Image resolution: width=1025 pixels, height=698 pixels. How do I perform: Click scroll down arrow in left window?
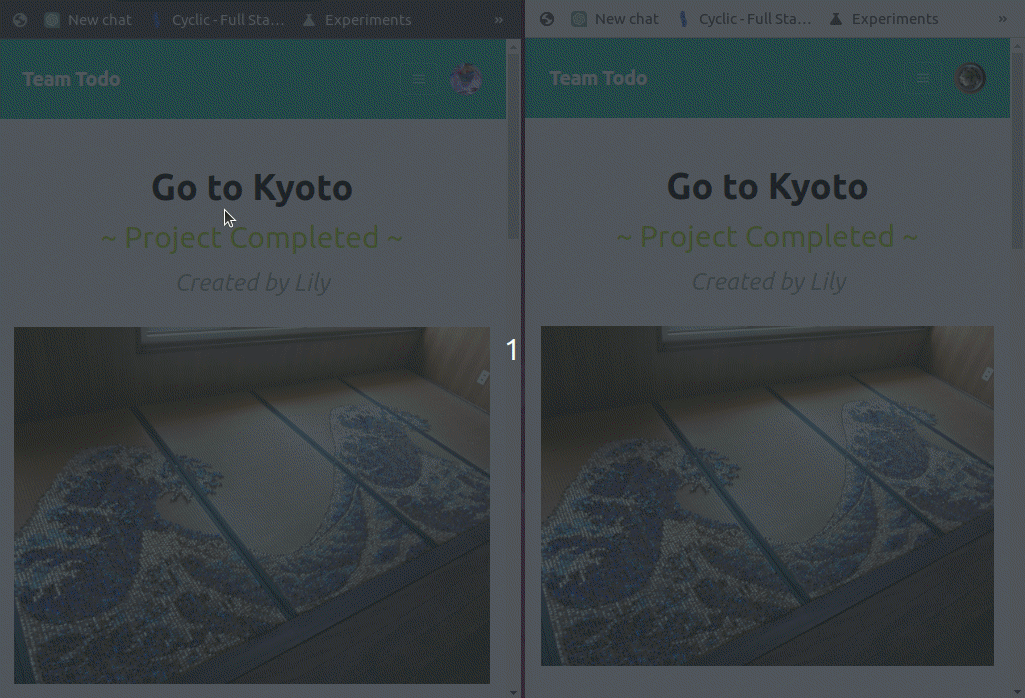click(513, 692)
